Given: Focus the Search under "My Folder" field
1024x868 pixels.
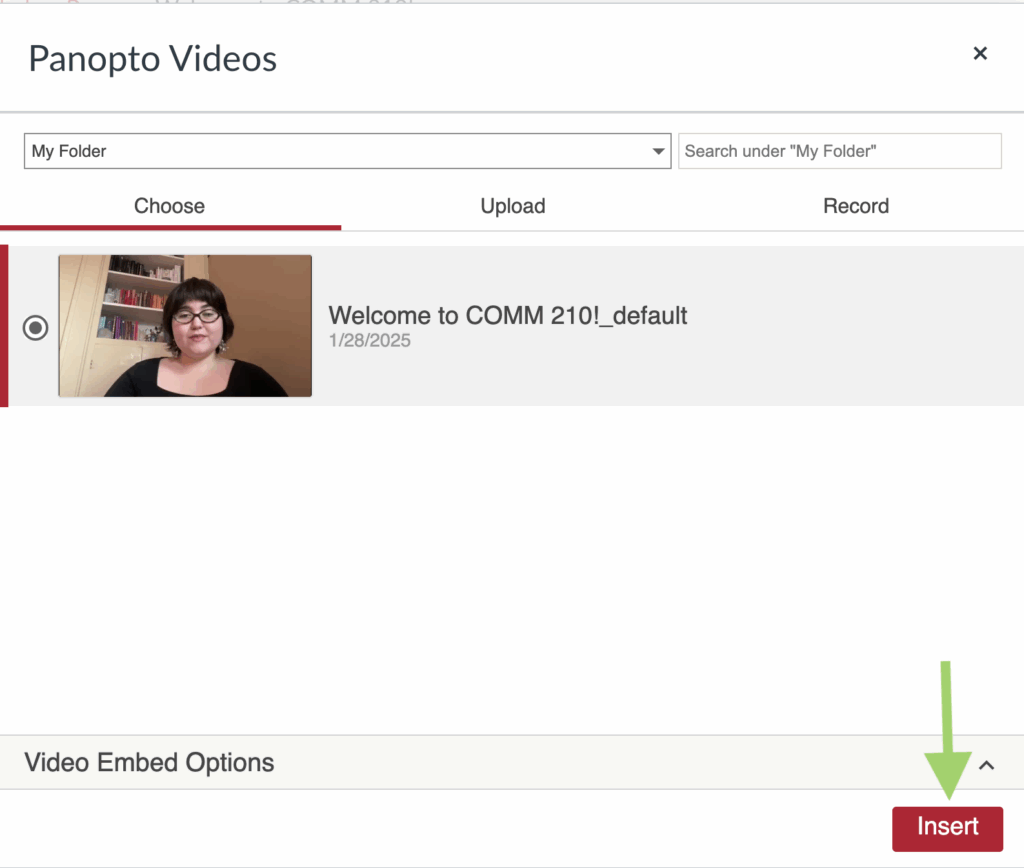Looking at the screenshot, I should pyautogui.click(x=839, y=152).
